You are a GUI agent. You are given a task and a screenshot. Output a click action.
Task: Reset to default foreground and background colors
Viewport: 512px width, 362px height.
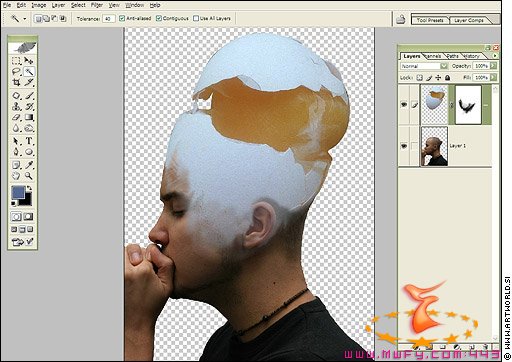point(14,203)
